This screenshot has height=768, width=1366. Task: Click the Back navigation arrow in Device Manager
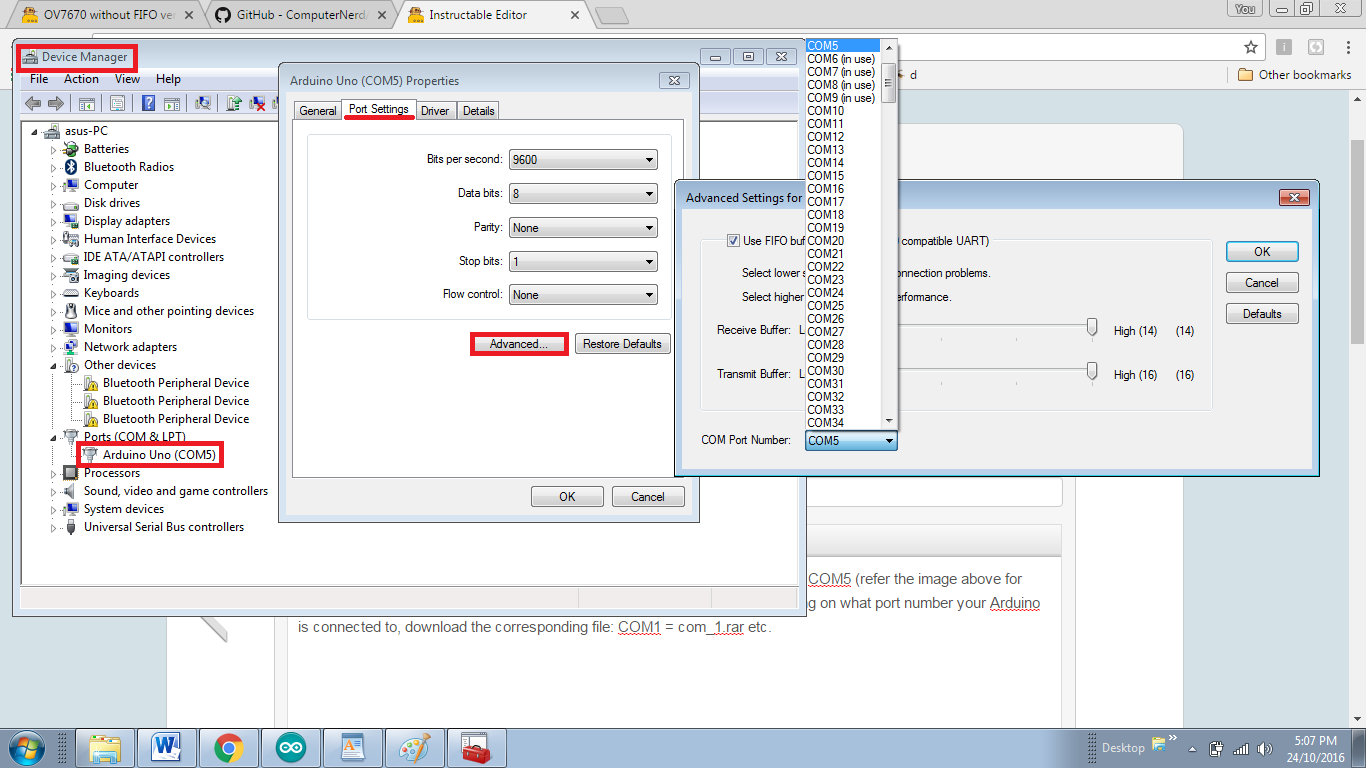pos(33,103)
